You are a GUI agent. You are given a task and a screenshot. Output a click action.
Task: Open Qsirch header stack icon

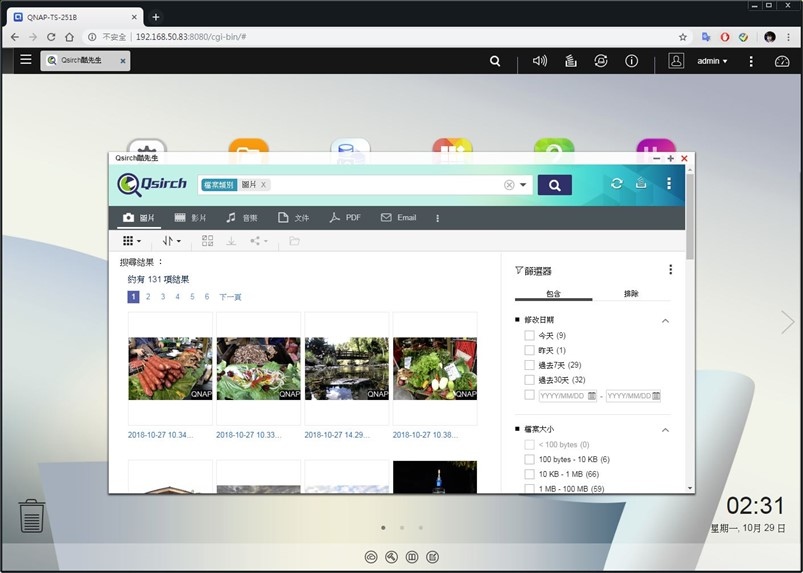641,183
